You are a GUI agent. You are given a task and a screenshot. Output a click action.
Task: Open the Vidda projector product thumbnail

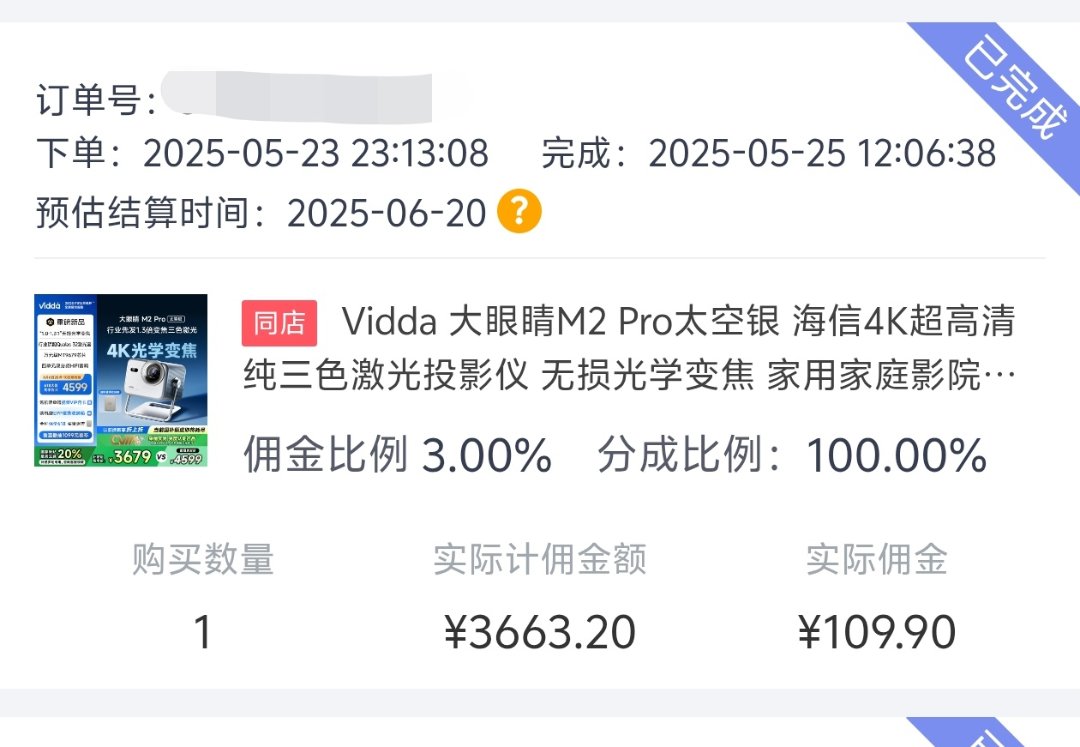coord(121,380)
